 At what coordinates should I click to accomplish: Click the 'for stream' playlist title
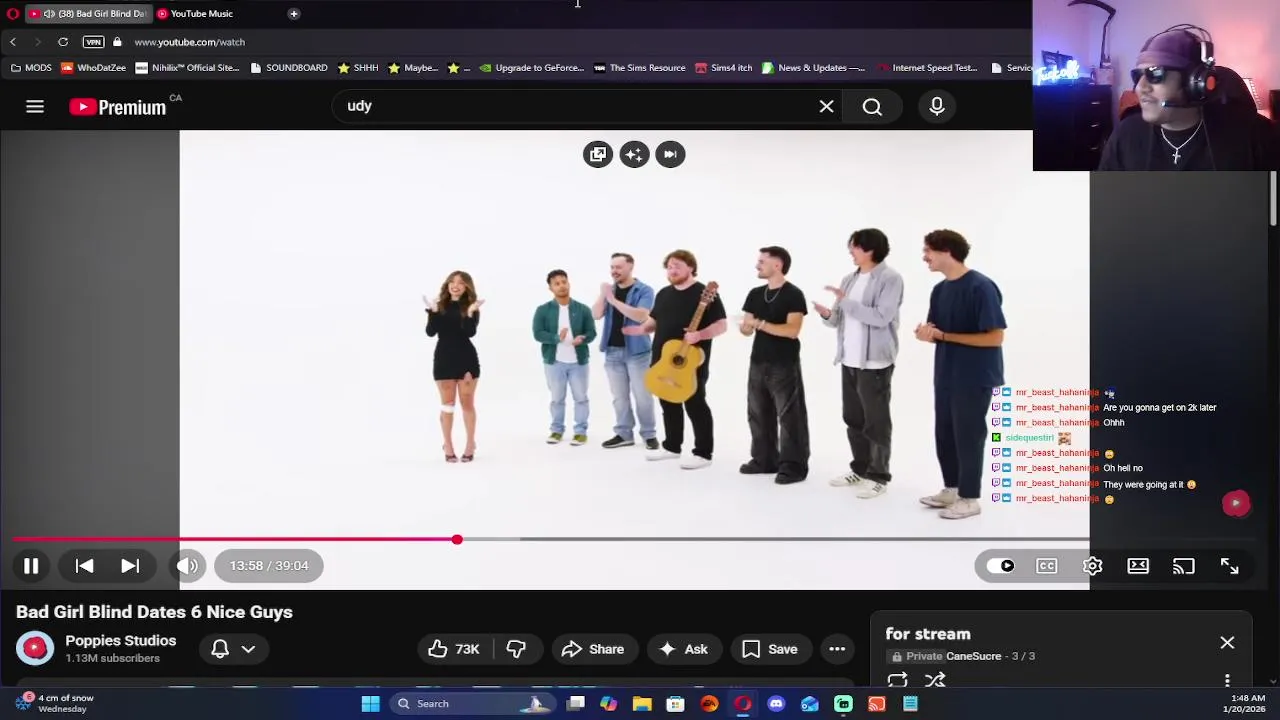point(928,634)
